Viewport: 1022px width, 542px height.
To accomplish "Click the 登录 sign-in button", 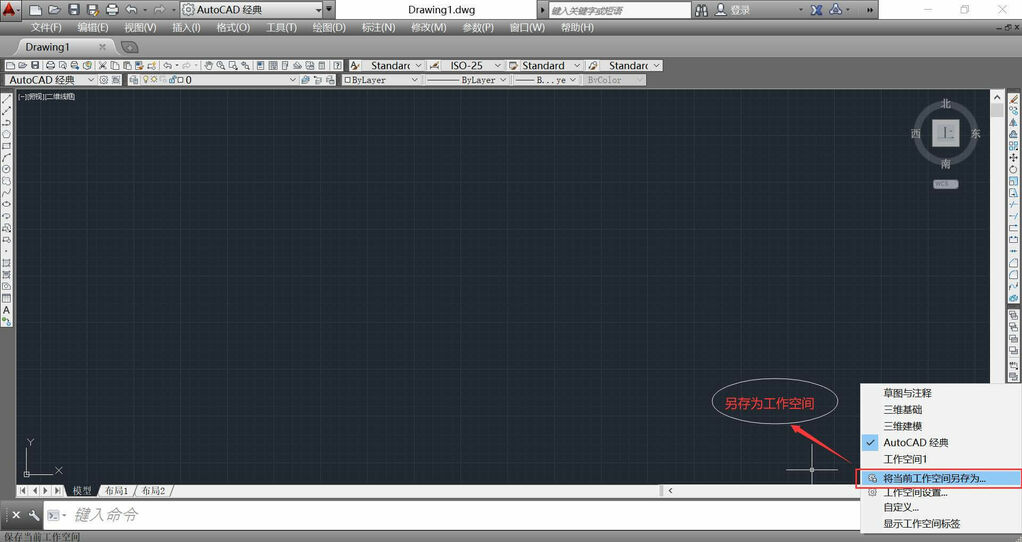I will pyautogui.click(x=740, y=10).
